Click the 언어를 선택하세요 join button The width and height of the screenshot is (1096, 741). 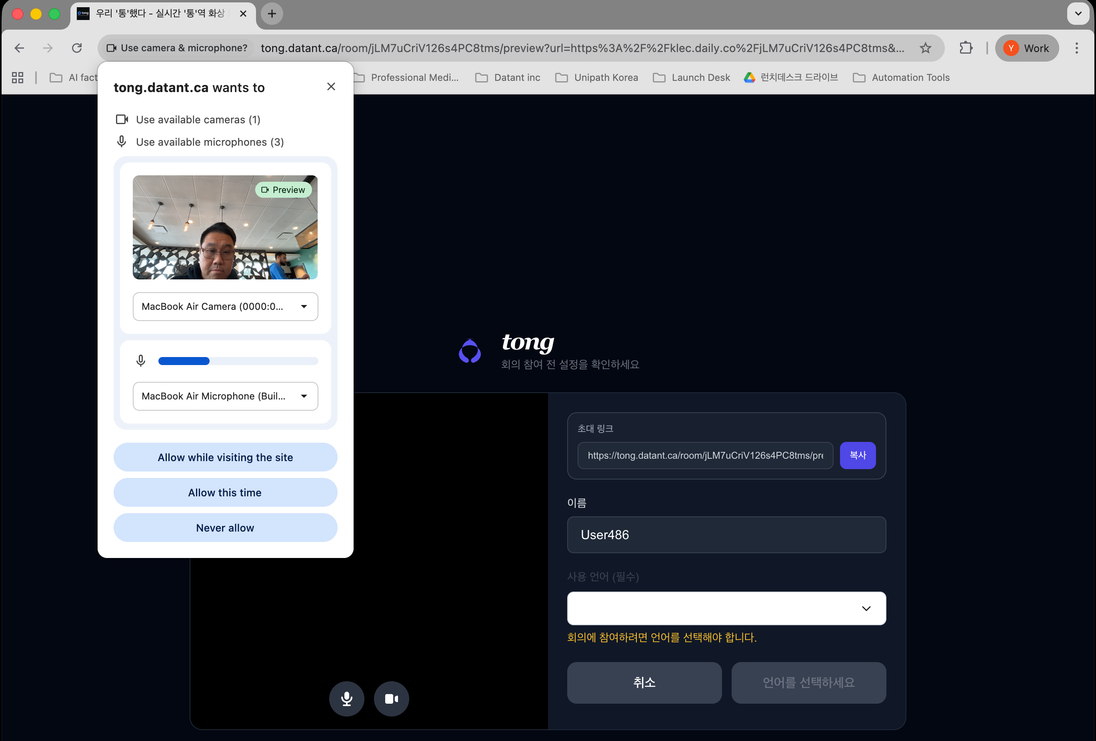(x=809, y=682)
